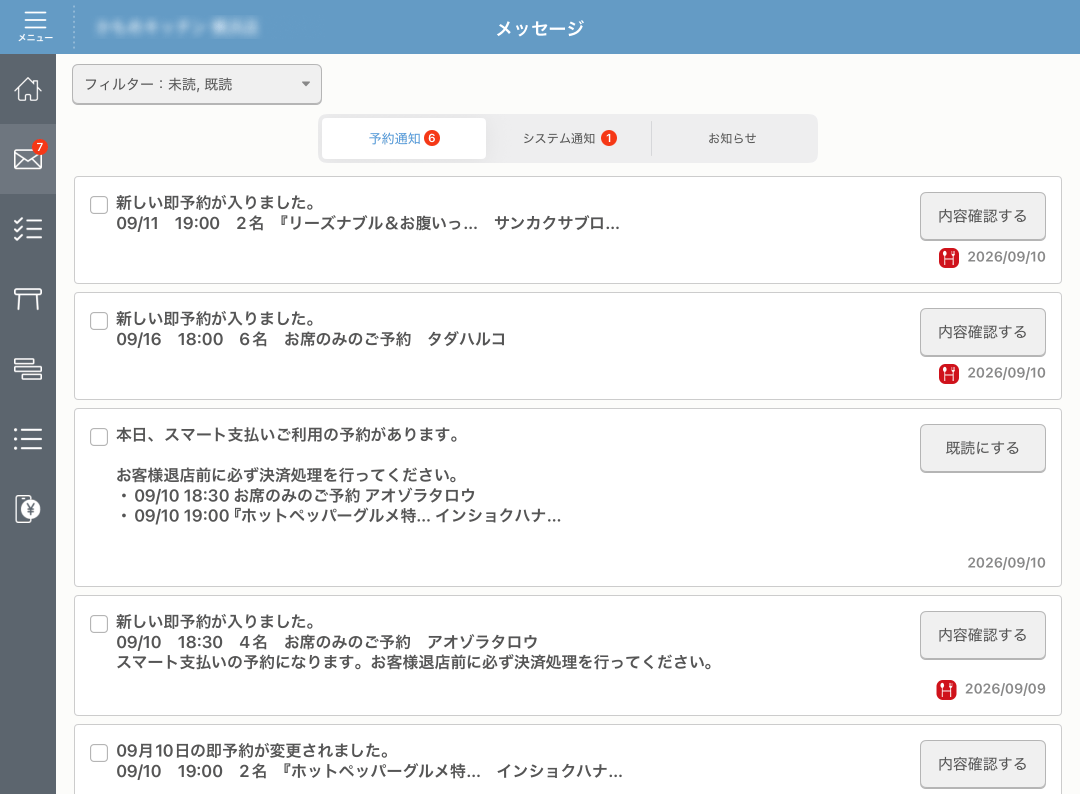Check the box for 09/10 18:30 アオゾラタロウ reservation
The height and width of the screenshot is (794, 1080).
click(x=99, y=624)
